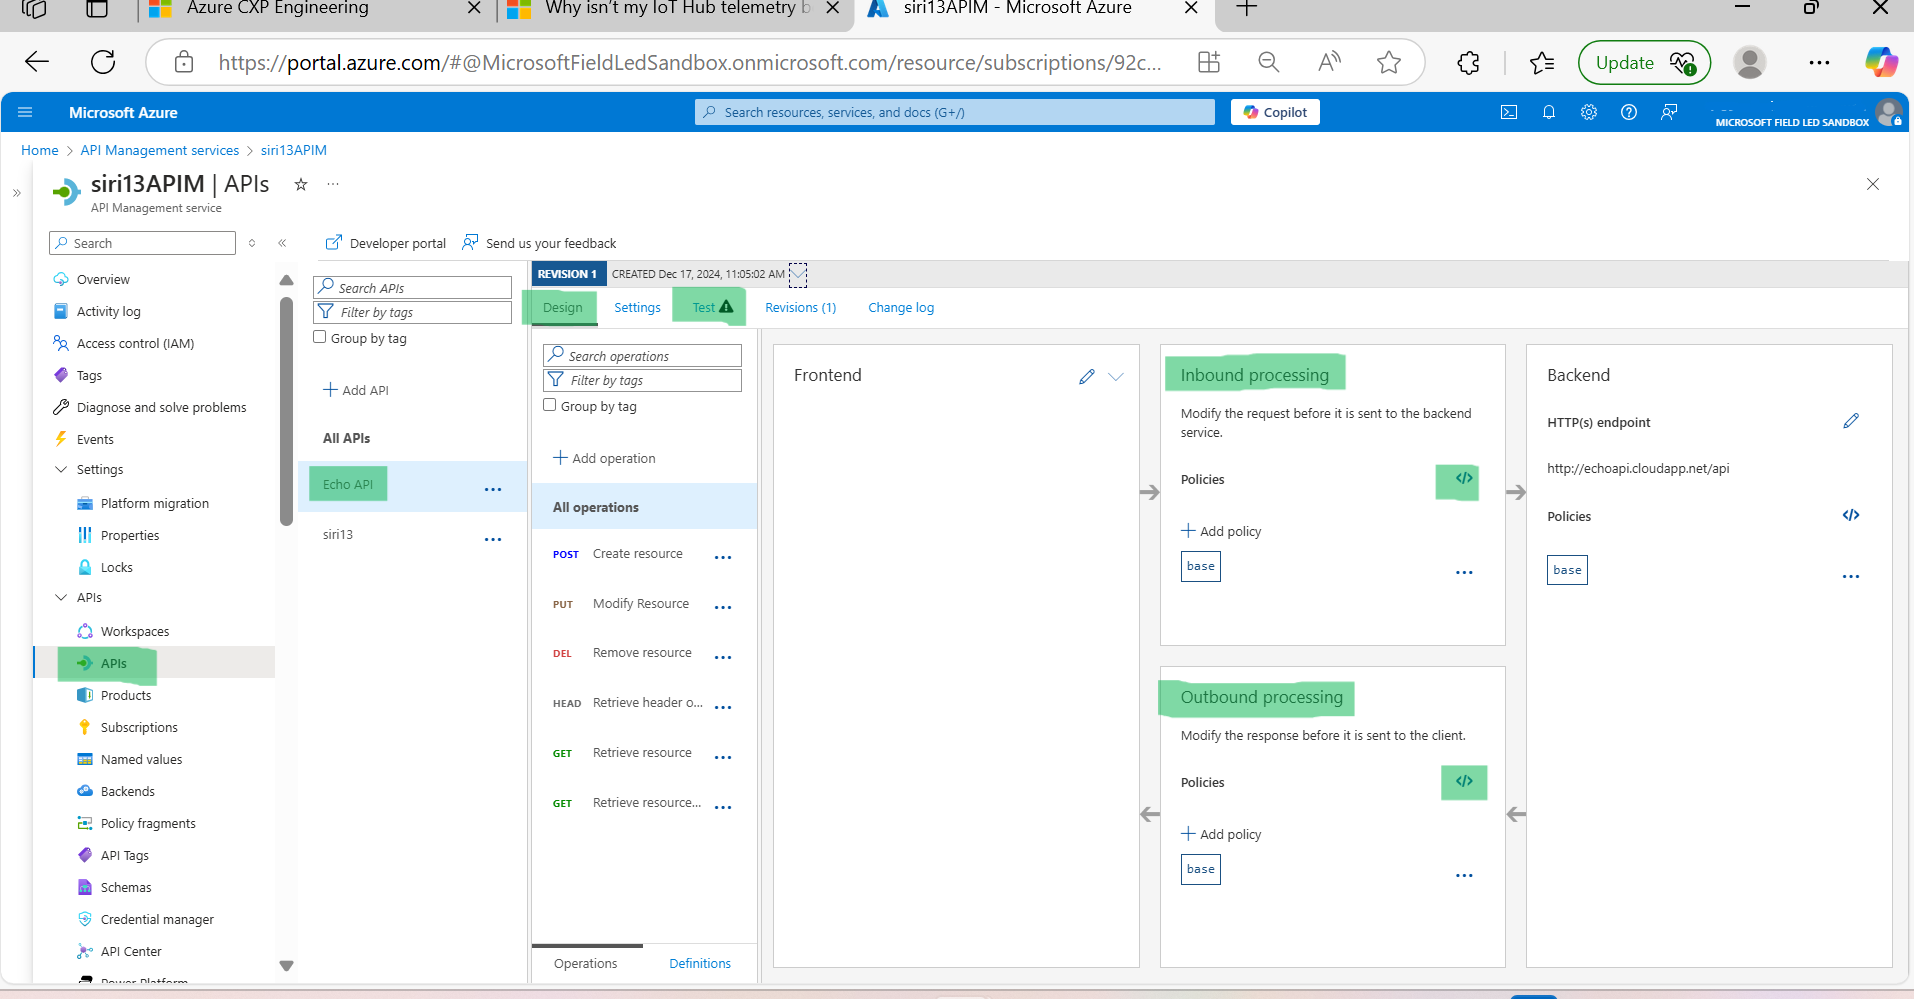
Task: Open ellipsis menu for Create resource operation
Action: pyautogui.click(x=723, y=557)
